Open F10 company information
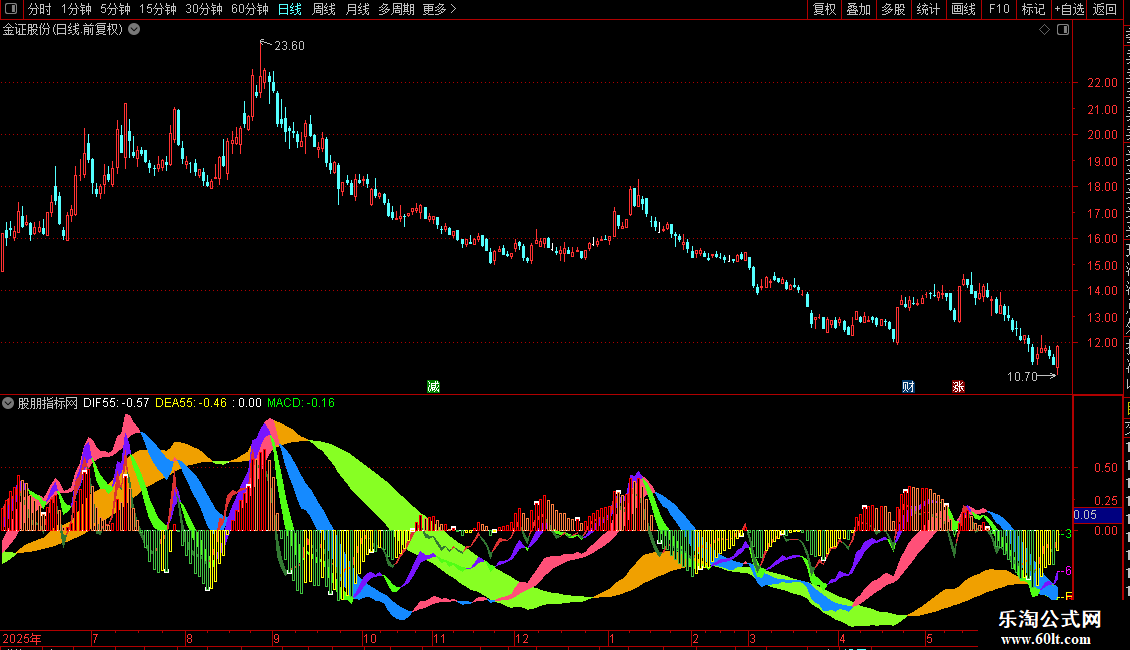This screenshot has height=650, width=1130. tap(999, 9)
